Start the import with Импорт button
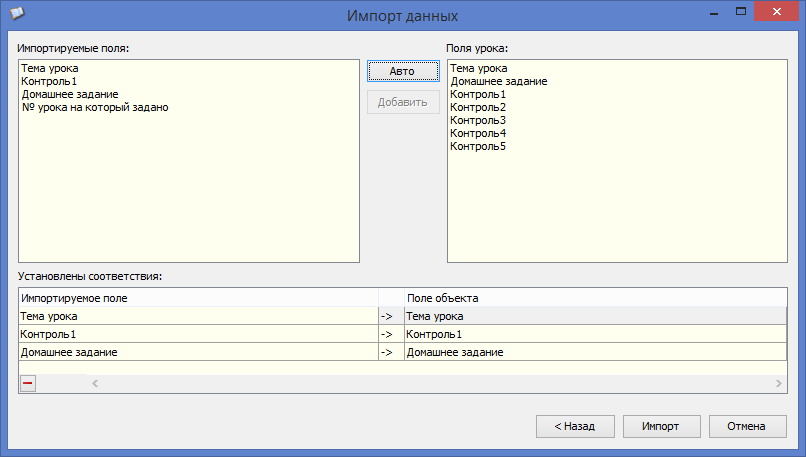Image resolution: width=806 pixels, height=457 pixels. (660, 426)
